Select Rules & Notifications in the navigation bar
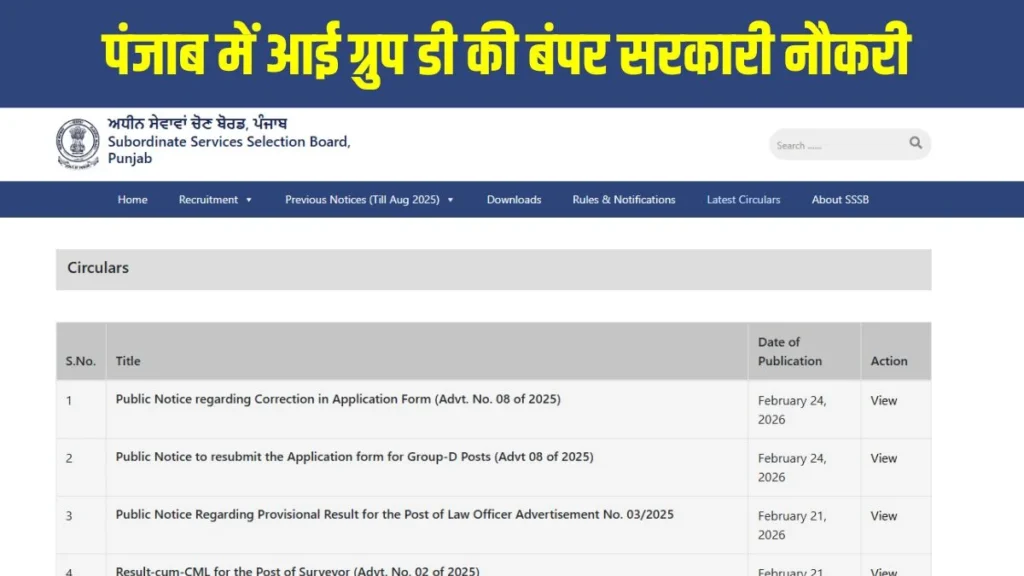This screenshot has height=576, width=1024. (622, 200)
